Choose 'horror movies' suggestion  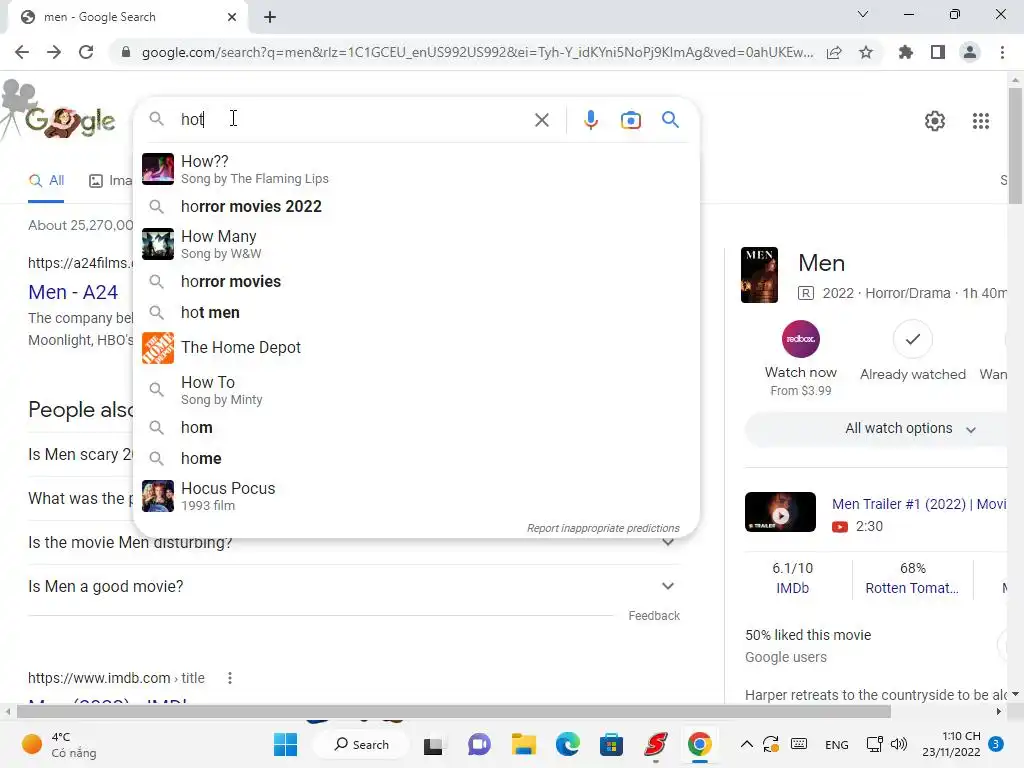tap(417, 281)
